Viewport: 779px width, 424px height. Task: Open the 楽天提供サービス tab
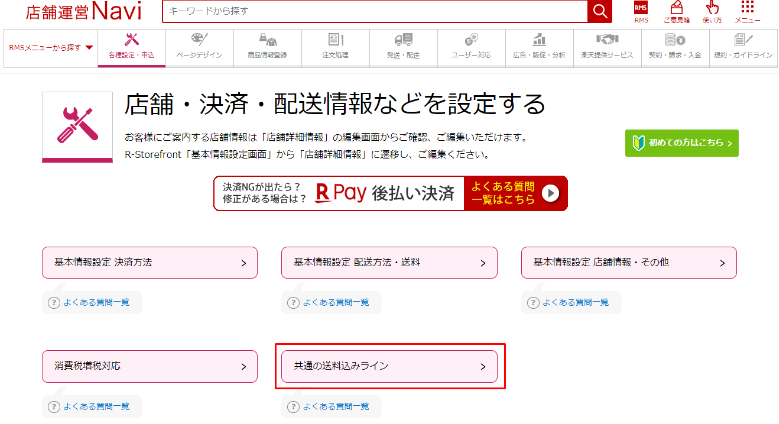608,48
